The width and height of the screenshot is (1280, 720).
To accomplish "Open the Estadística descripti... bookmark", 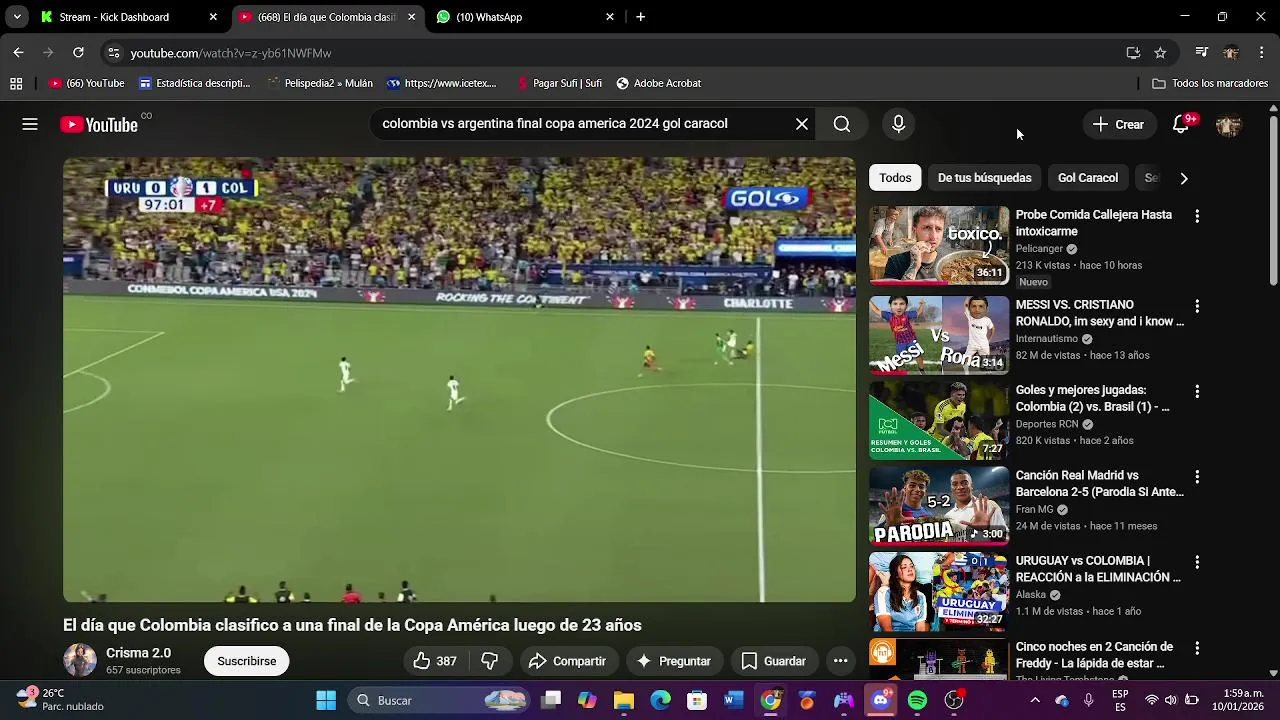I will point(195,83).
